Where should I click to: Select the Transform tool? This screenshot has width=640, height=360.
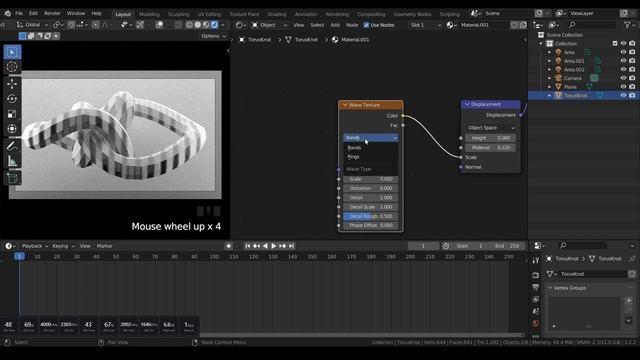tap(12, 129)
